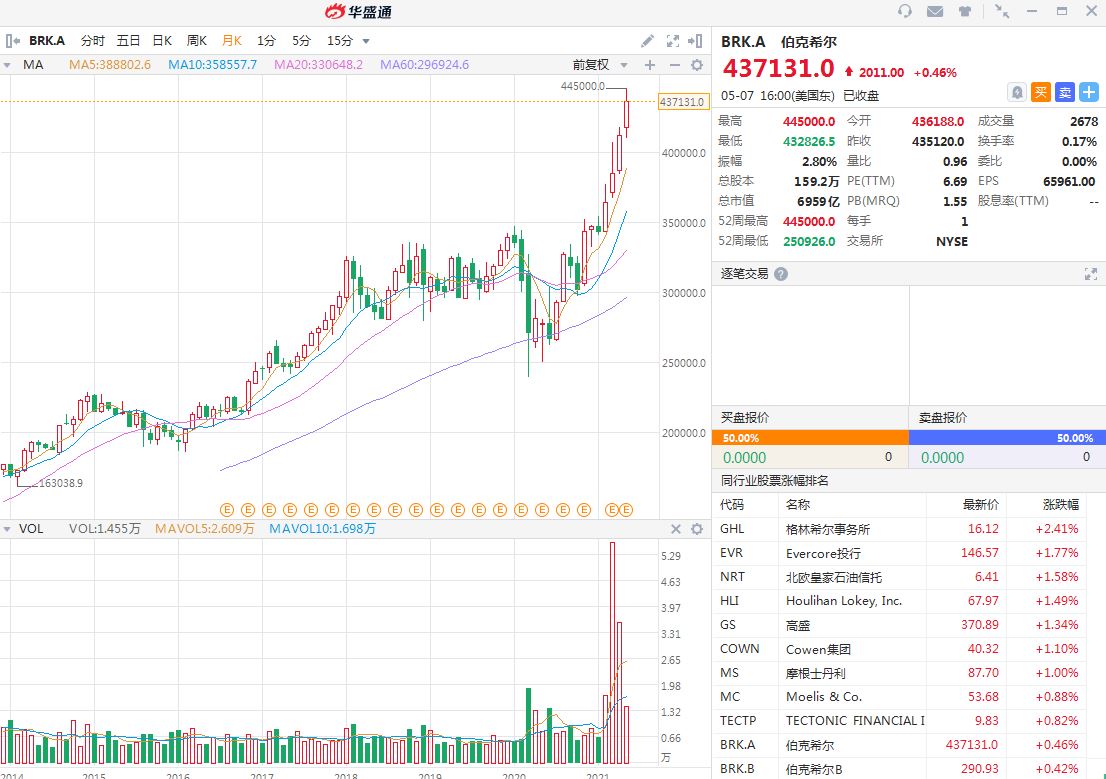The width and height of the screenshot is (1106, 779).
Task: Expand more minute intervals after 15分
Action: [x=366, y=41]
